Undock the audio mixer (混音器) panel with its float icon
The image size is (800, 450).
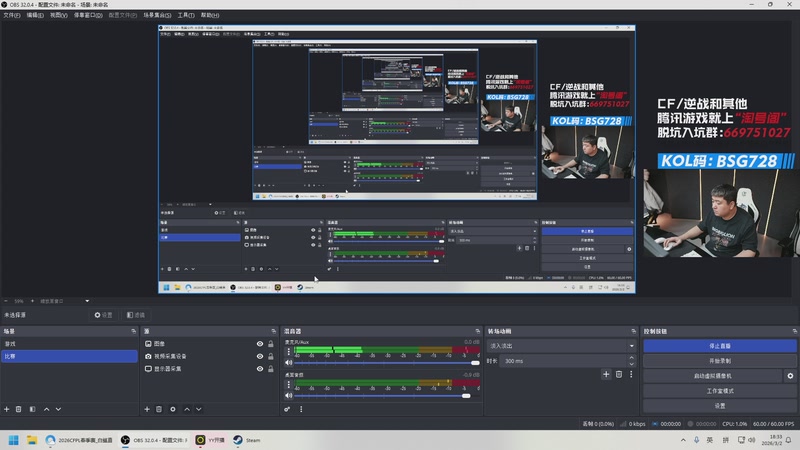click(478, 331)
